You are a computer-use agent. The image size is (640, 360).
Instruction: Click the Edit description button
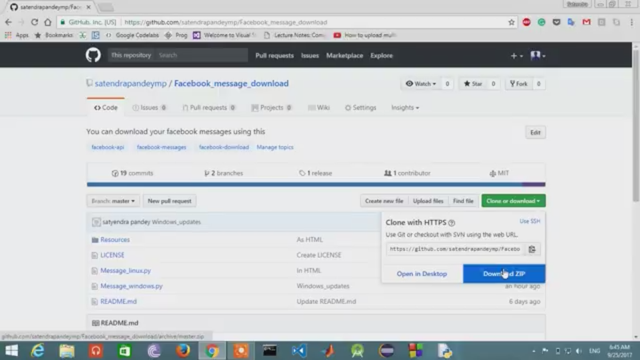[x=535, y=133]
